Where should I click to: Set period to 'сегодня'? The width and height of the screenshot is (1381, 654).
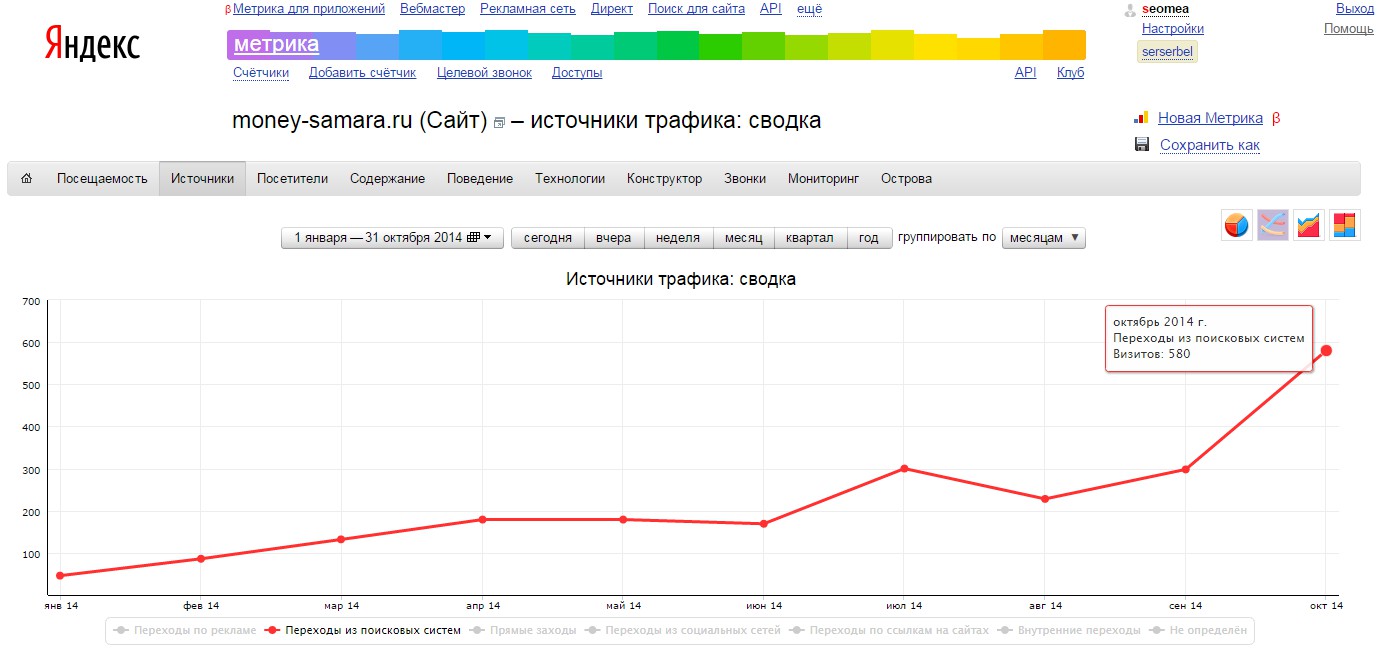[x=548, y=238]
